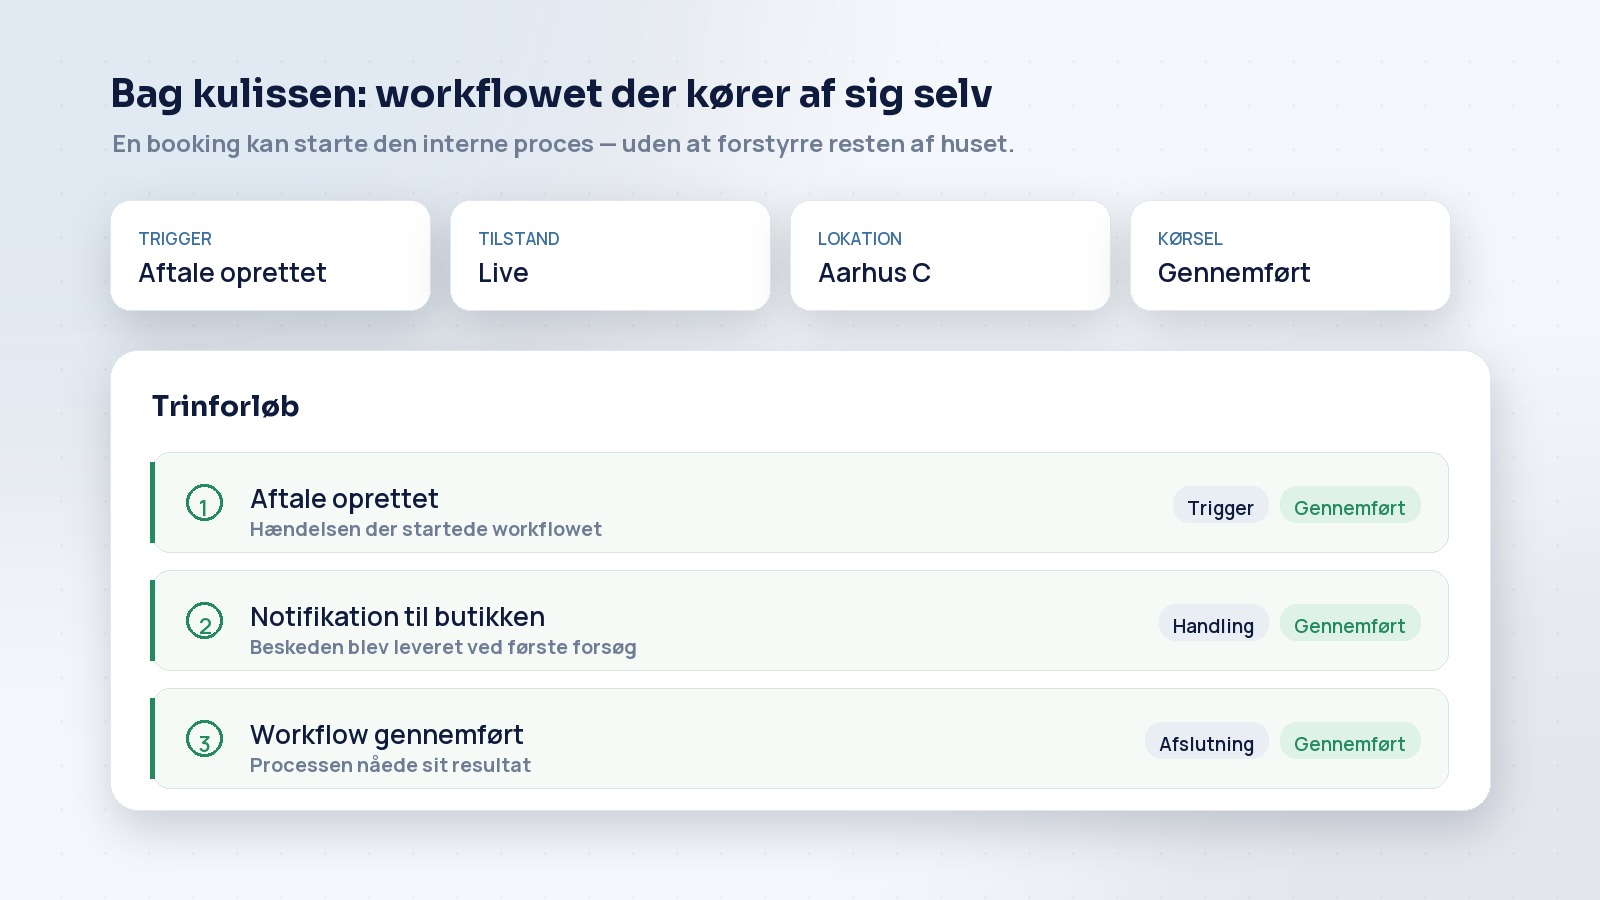
Task: Select the step title Workflow gennemført
Action: 386,734
